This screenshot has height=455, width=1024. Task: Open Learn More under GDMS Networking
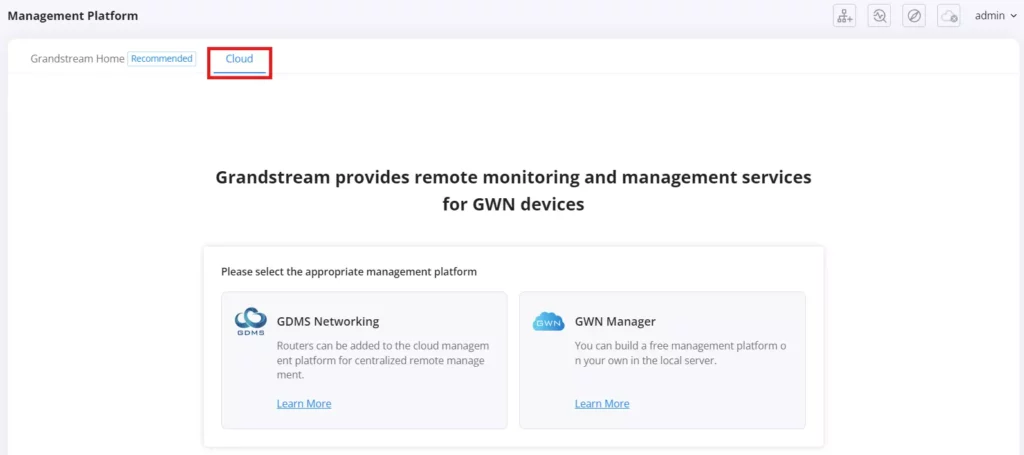[304, 403]
